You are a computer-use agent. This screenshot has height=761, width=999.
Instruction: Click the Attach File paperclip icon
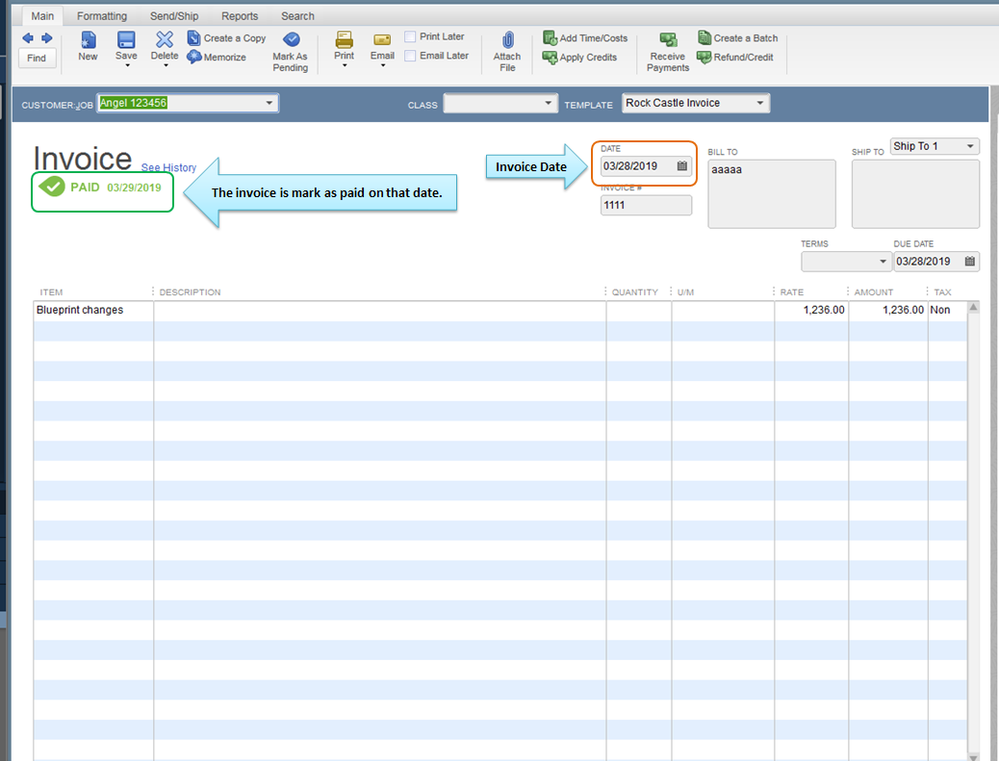click(x=507, y=40)
